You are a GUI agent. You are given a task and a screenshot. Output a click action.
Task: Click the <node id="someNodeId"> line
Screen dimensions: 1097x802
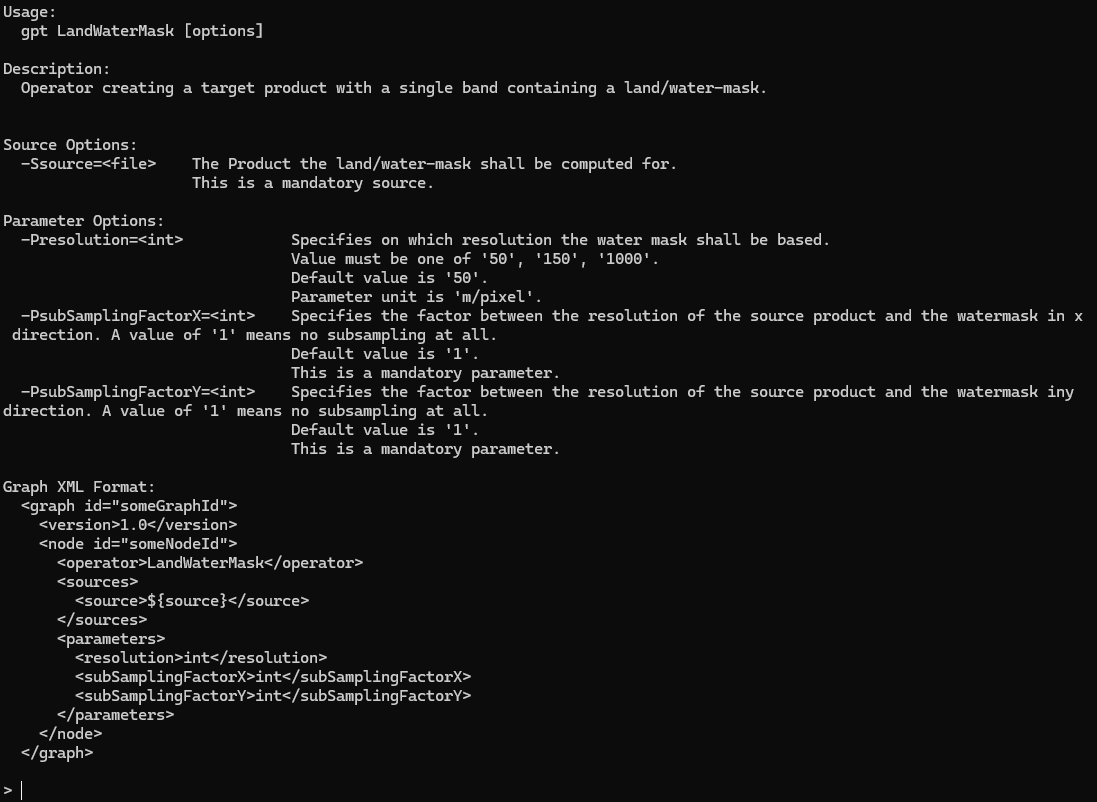pos(139,544)
